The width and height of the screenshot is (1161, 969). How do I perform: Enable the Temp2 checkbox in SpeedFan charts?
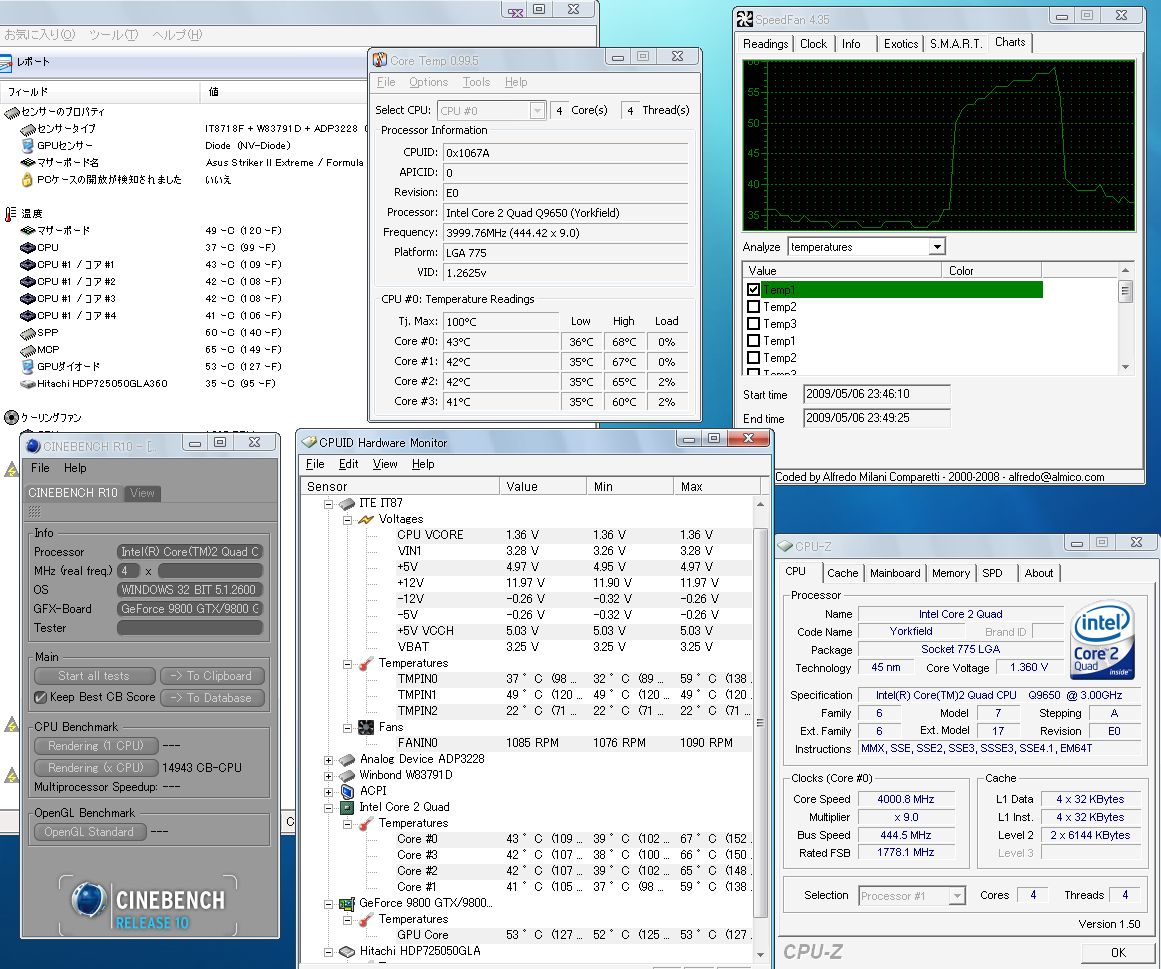tap(754, 307)
